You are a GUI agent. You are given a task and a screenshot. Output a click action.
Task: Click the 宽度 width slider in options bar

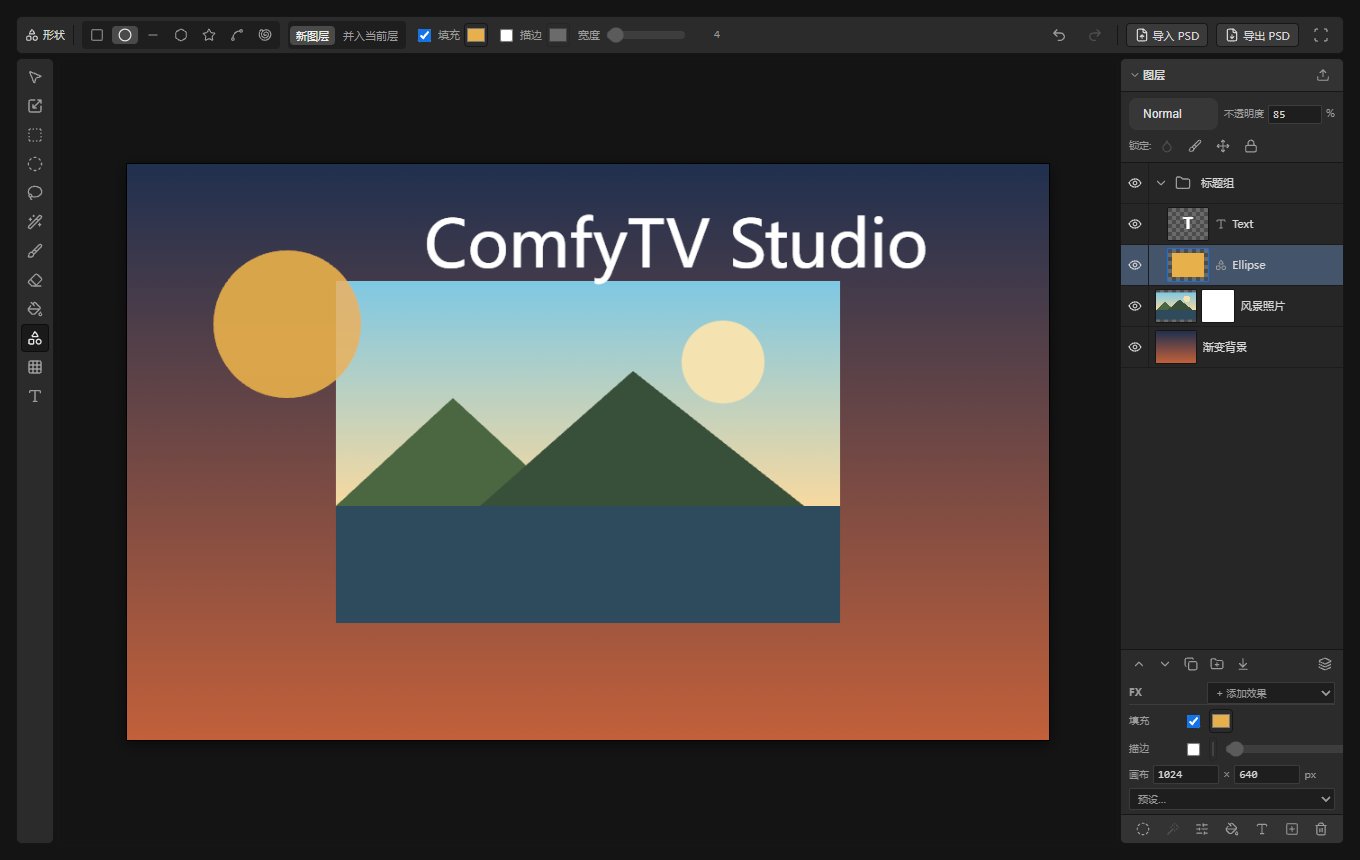pos(646,35)
